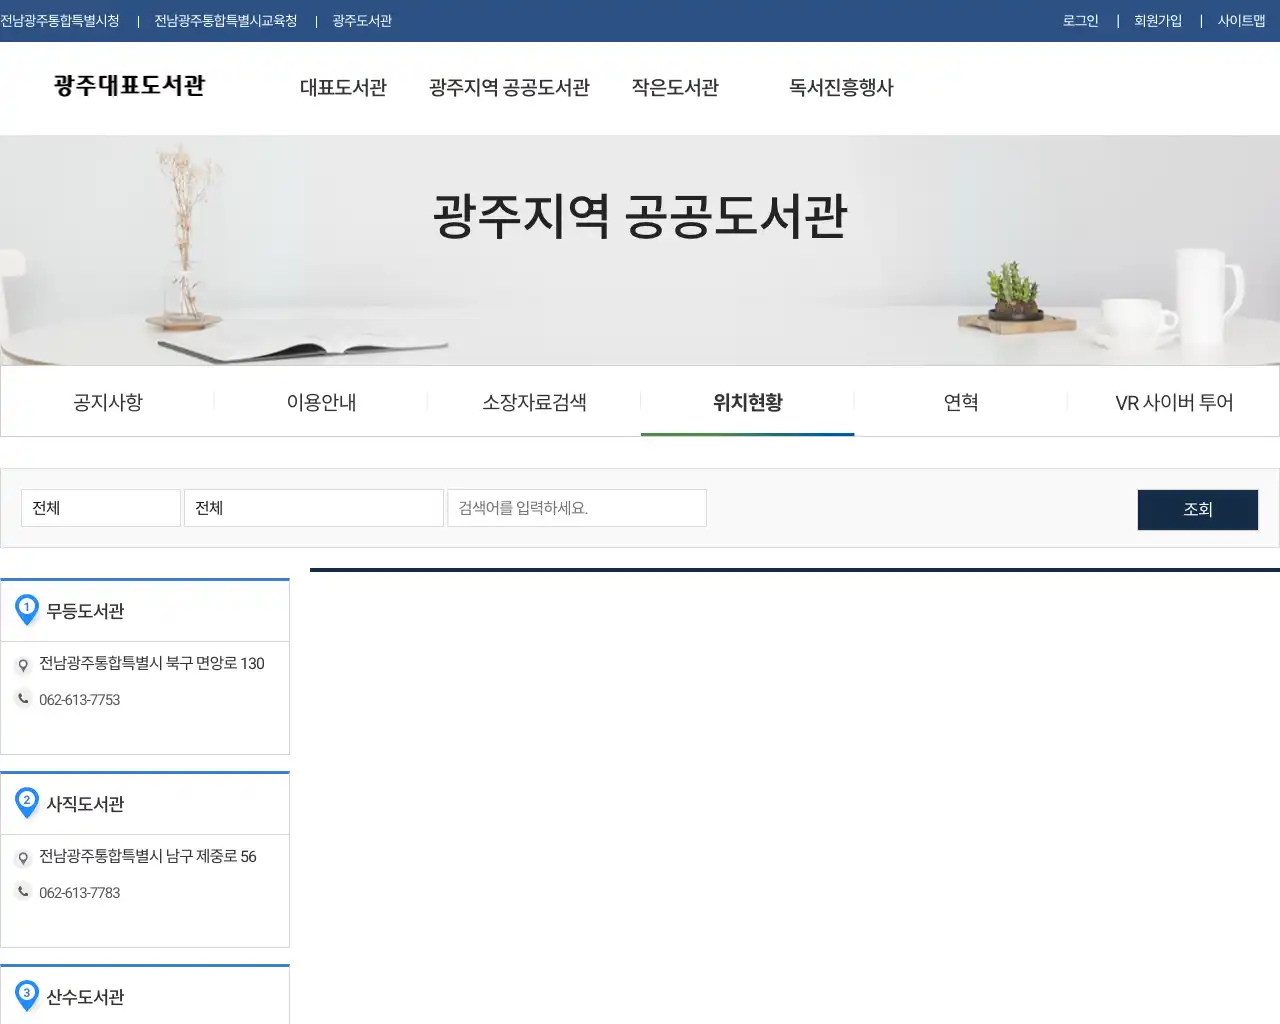Open the 공지사항 tab
This screenshot has width=1280, height=1024.
coord(108,402)
